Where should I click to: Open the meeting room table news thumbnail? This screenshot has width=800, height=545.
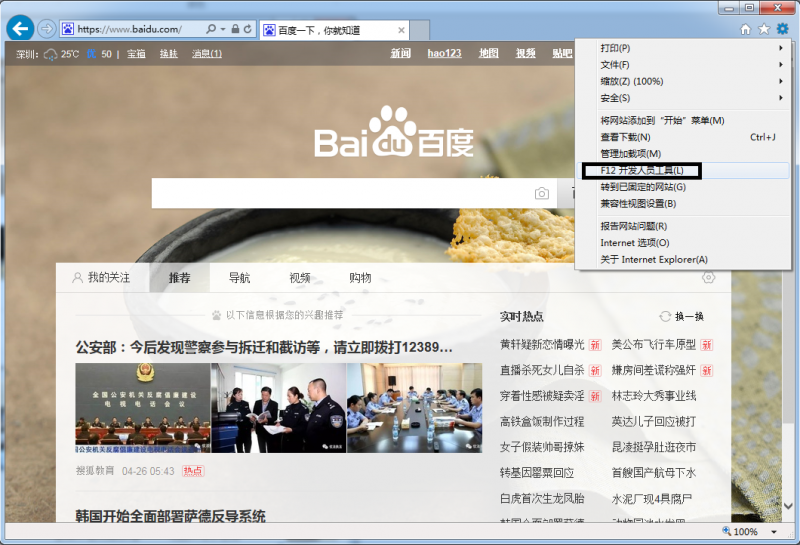pos(414,408)
